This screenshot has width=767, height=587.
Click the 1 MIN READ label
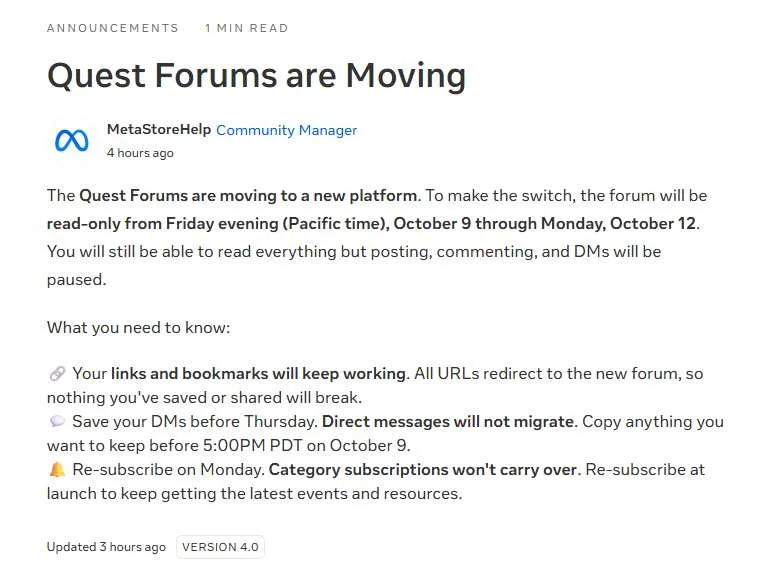pos(247,28)
